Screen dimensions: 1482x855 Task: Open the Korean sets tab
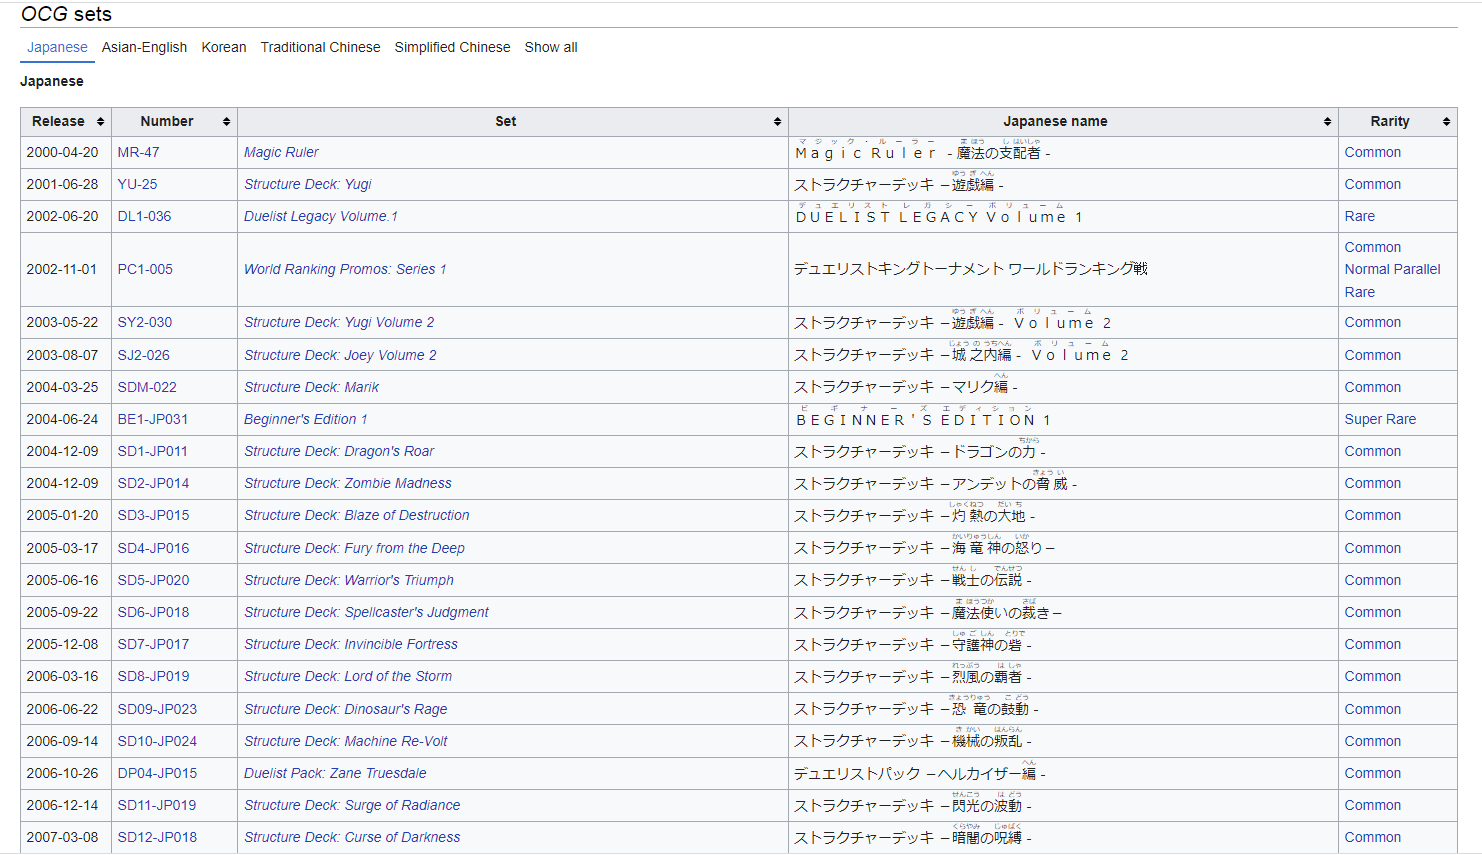pyautogui.click(x=224, y=47)
